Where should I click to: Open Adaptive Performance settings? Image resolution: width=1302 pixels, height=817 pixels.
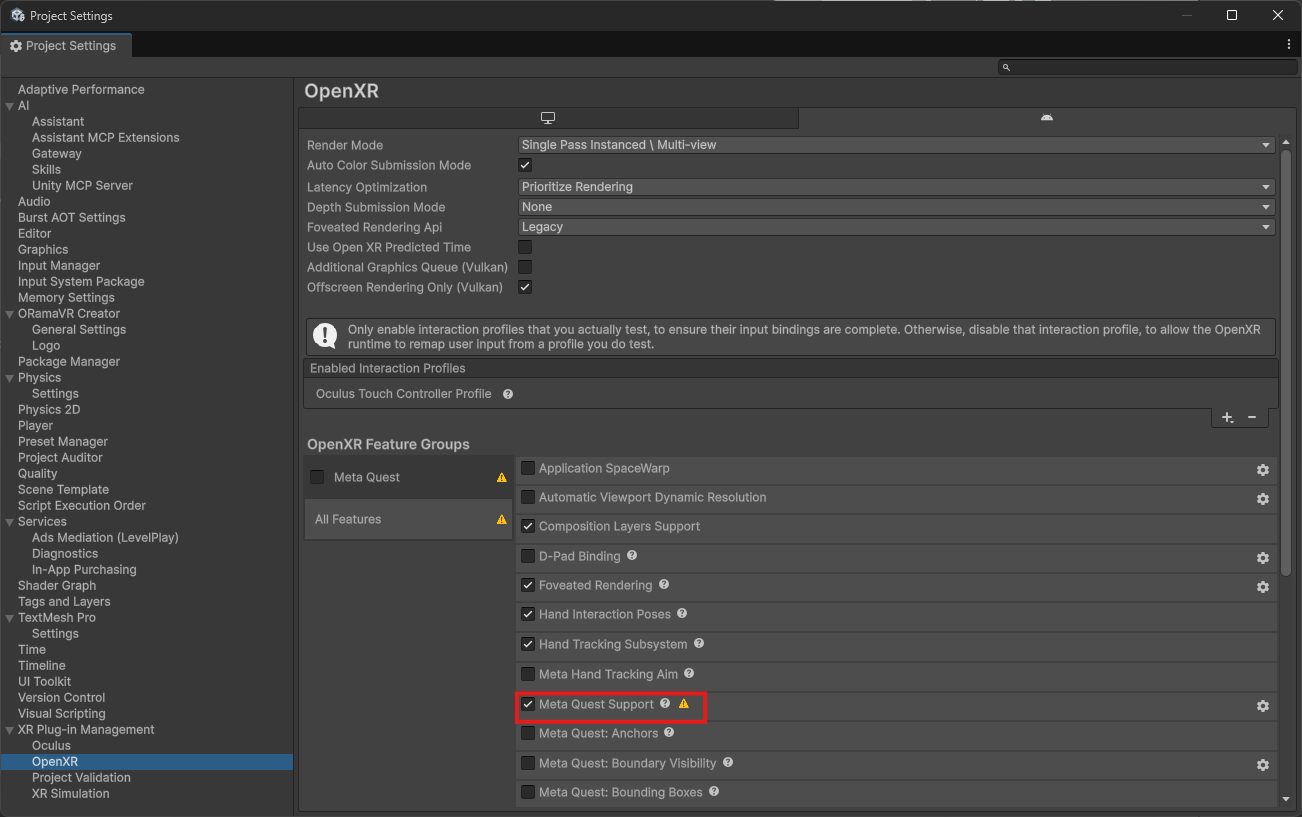click(x=81, y=90)
